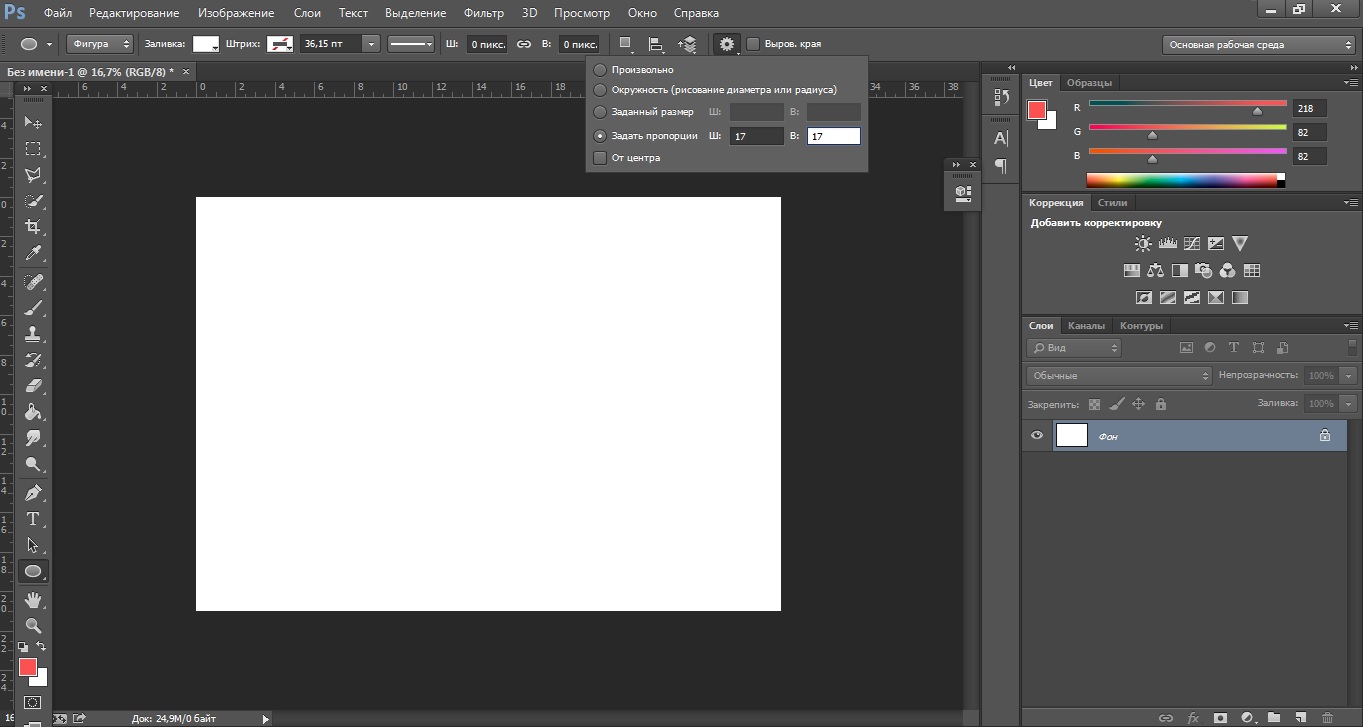Viewport: 1363px width, 727px height.
Task: Switch to Образцы tab
Action: pos(1089,82)
